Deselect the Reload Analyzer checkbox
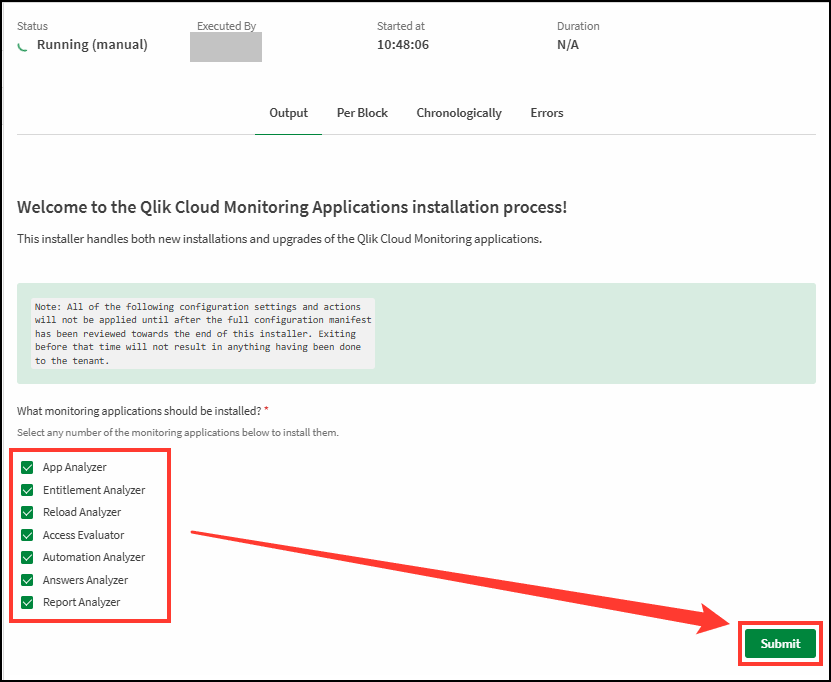This screenshot has height=682, width=831. (x=27, y=512)
